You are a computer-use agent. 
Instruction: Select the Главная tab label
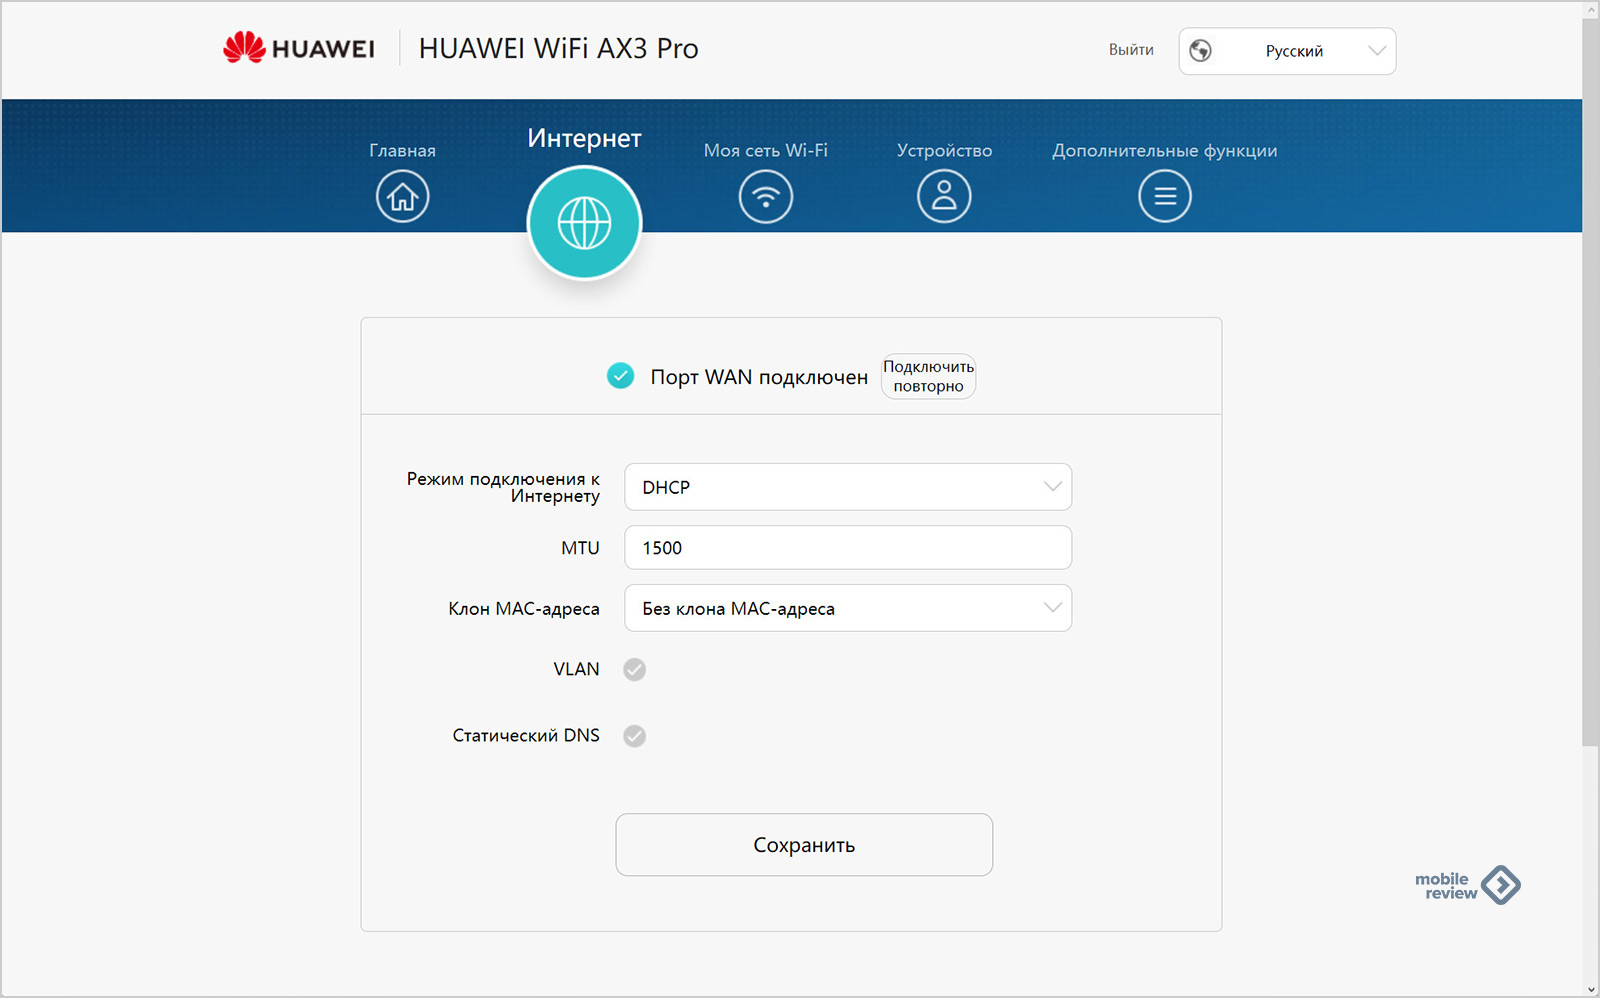pyautogui.click(x=402, y=150)
